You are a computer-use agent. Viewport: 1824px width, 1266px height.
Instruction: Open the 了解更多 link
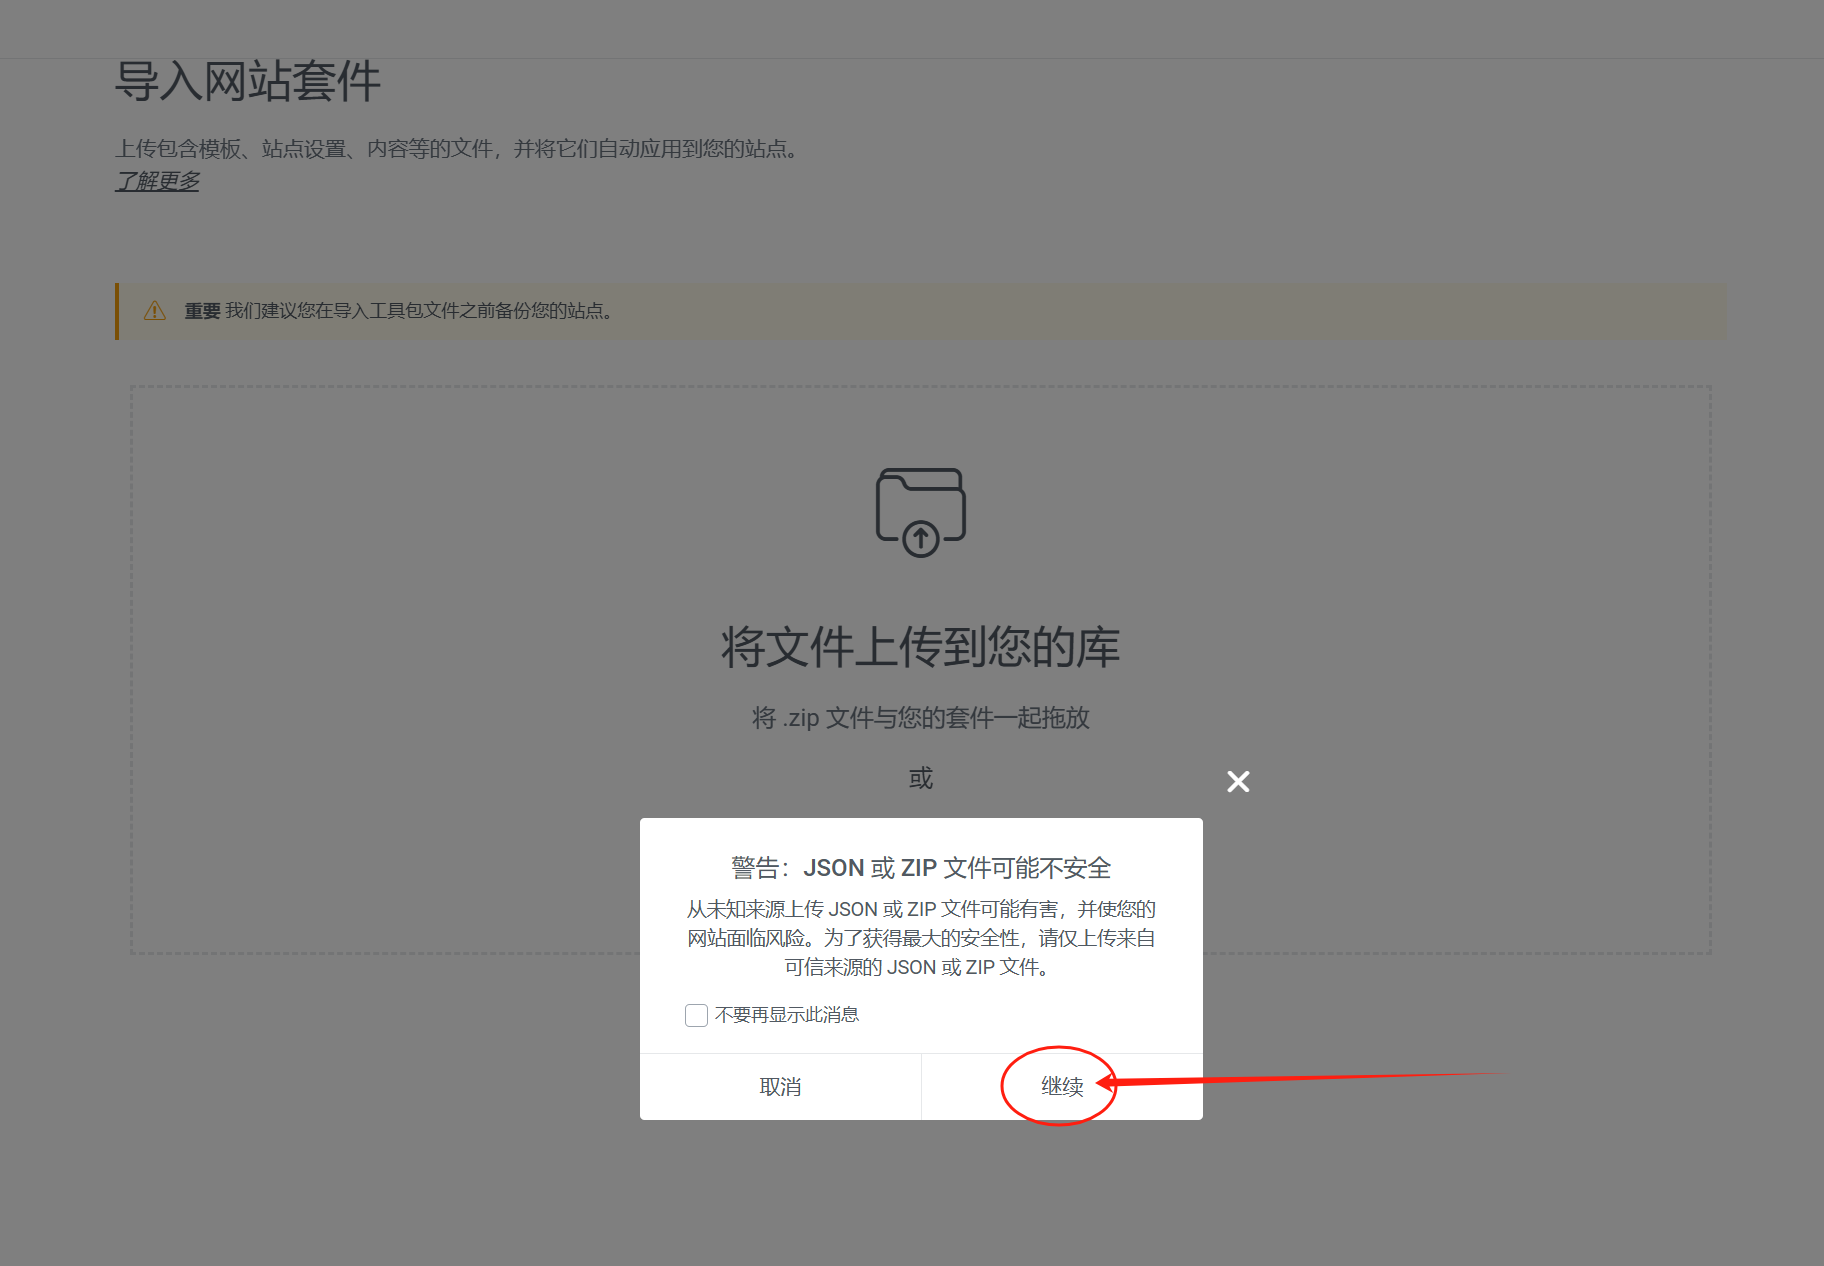pos(157,181)
